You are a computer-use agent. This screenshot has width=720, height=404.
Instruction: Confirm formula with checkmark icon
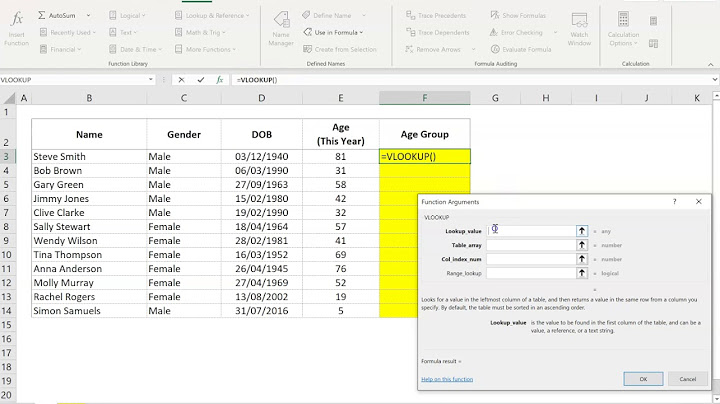[201, 80]
